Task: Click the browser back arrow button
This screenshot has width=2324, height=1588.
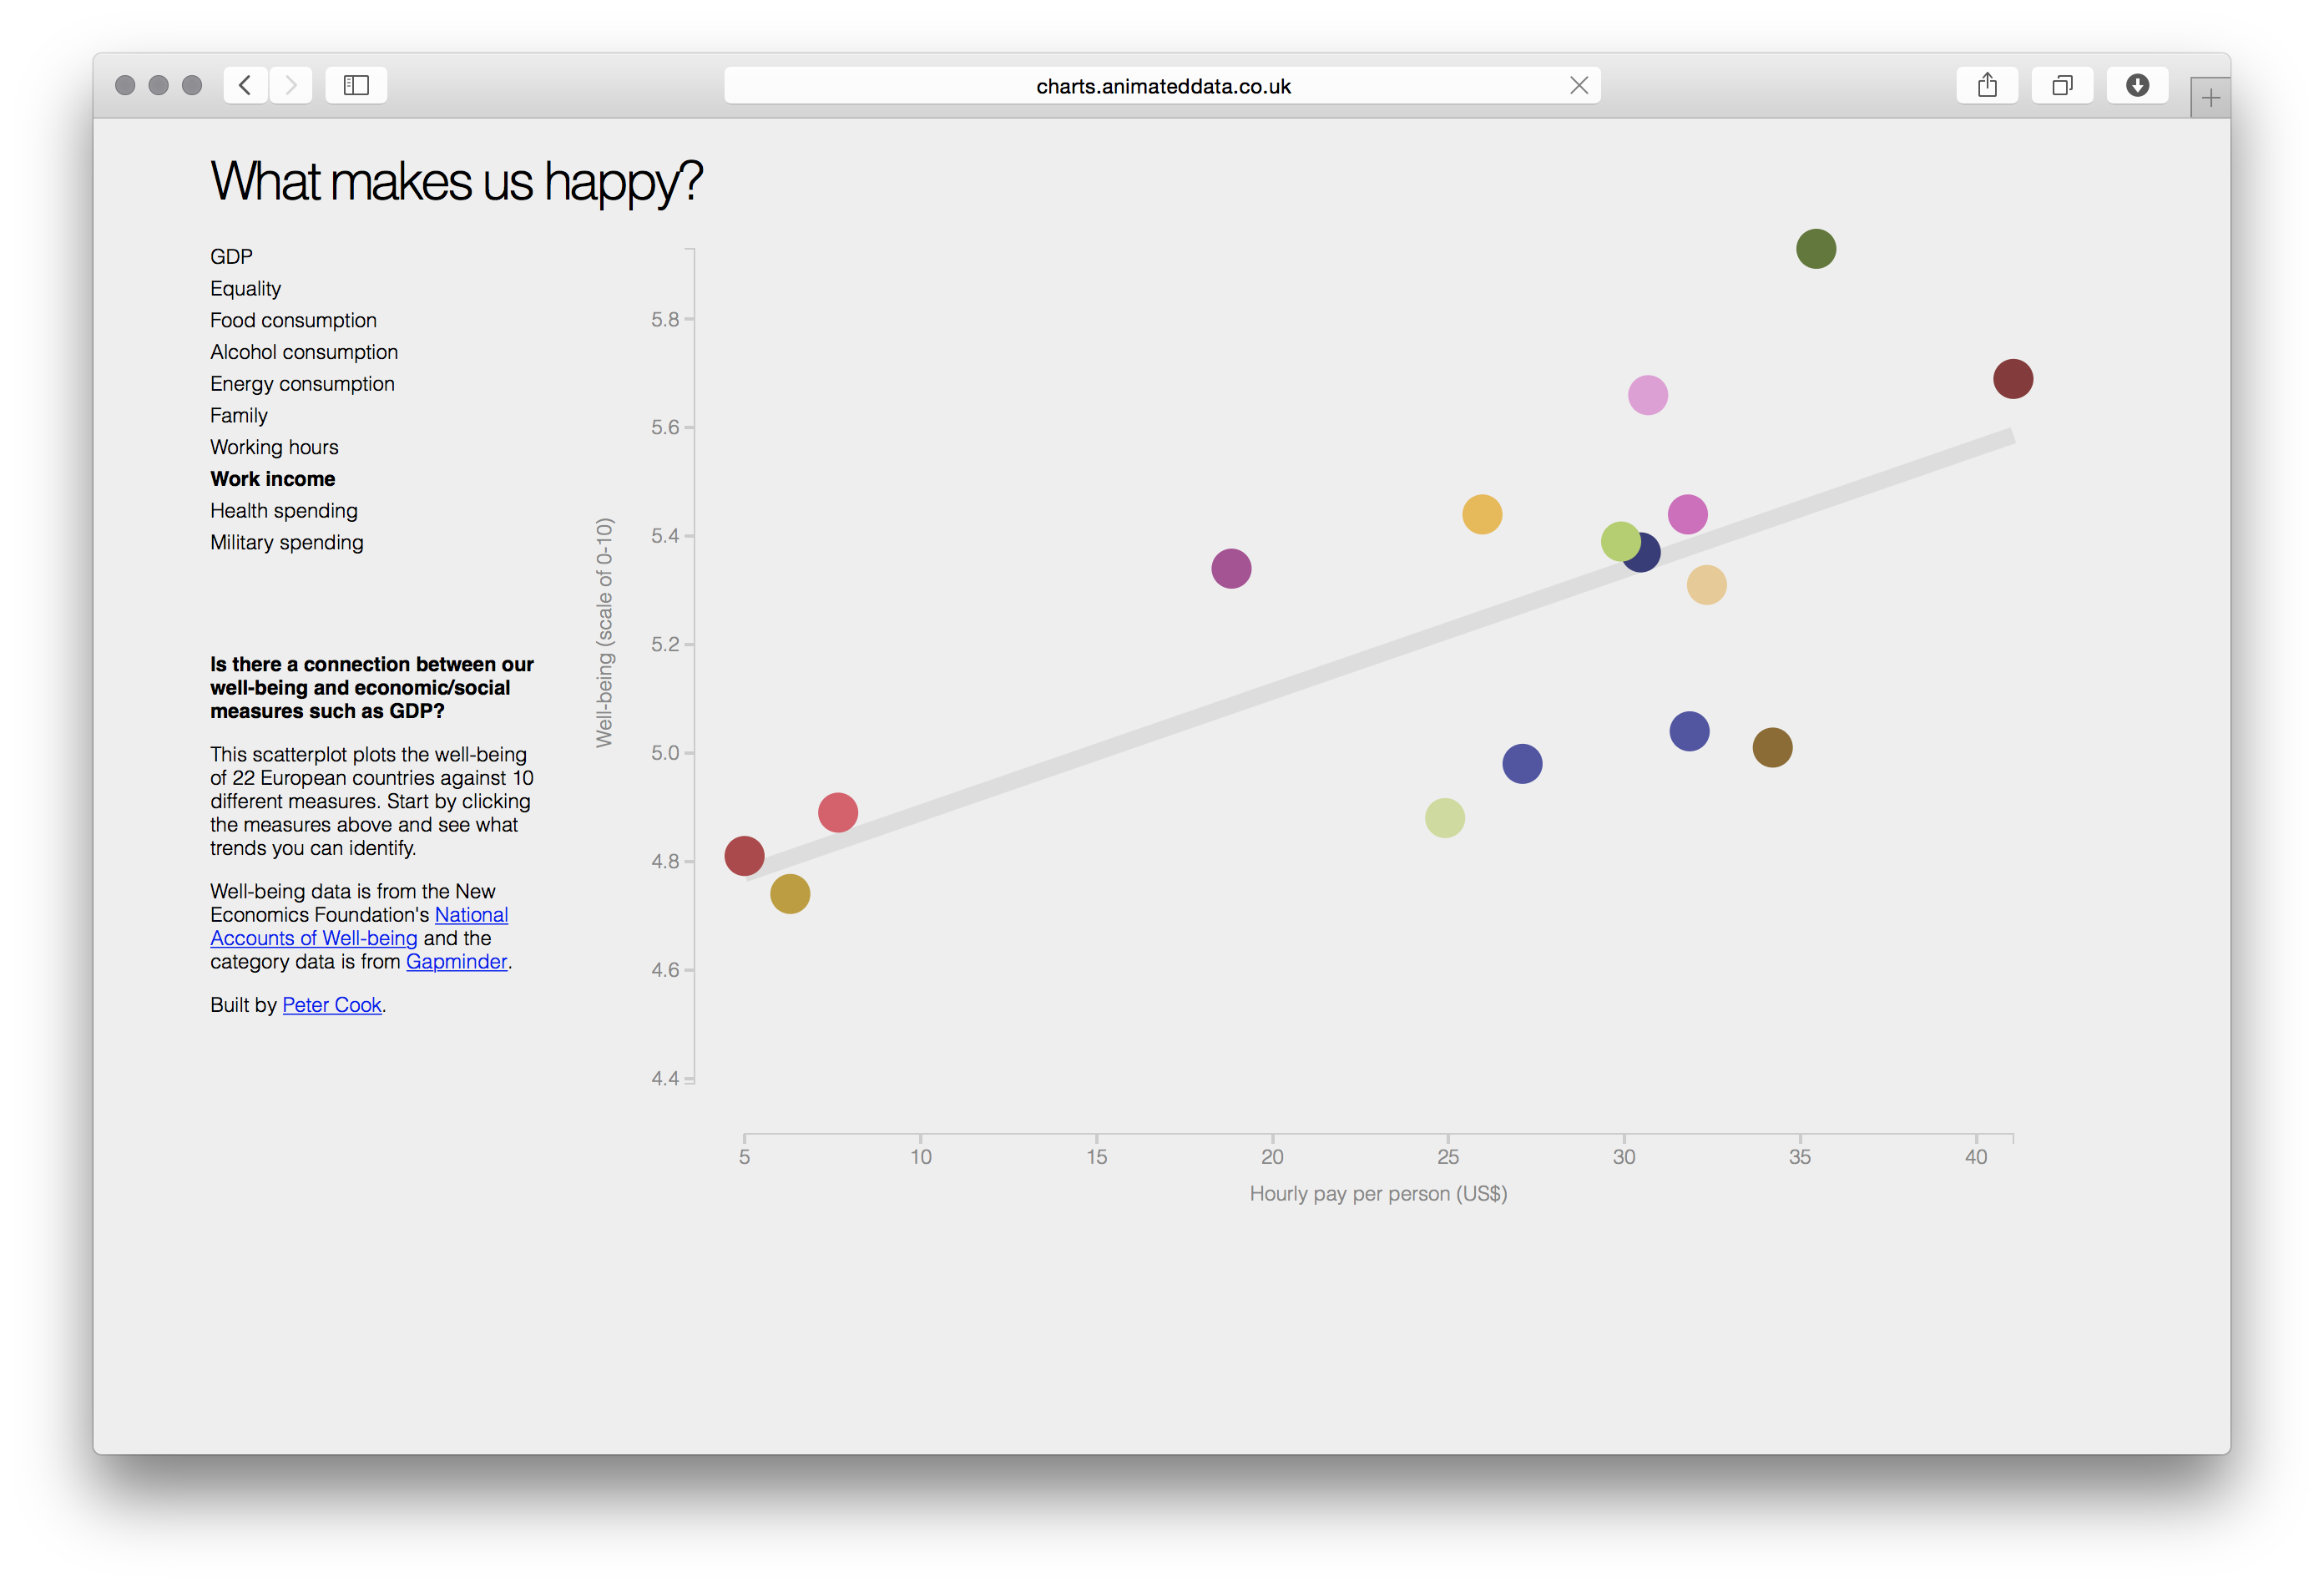Action: pyautogui.click(x=245, y=85)
